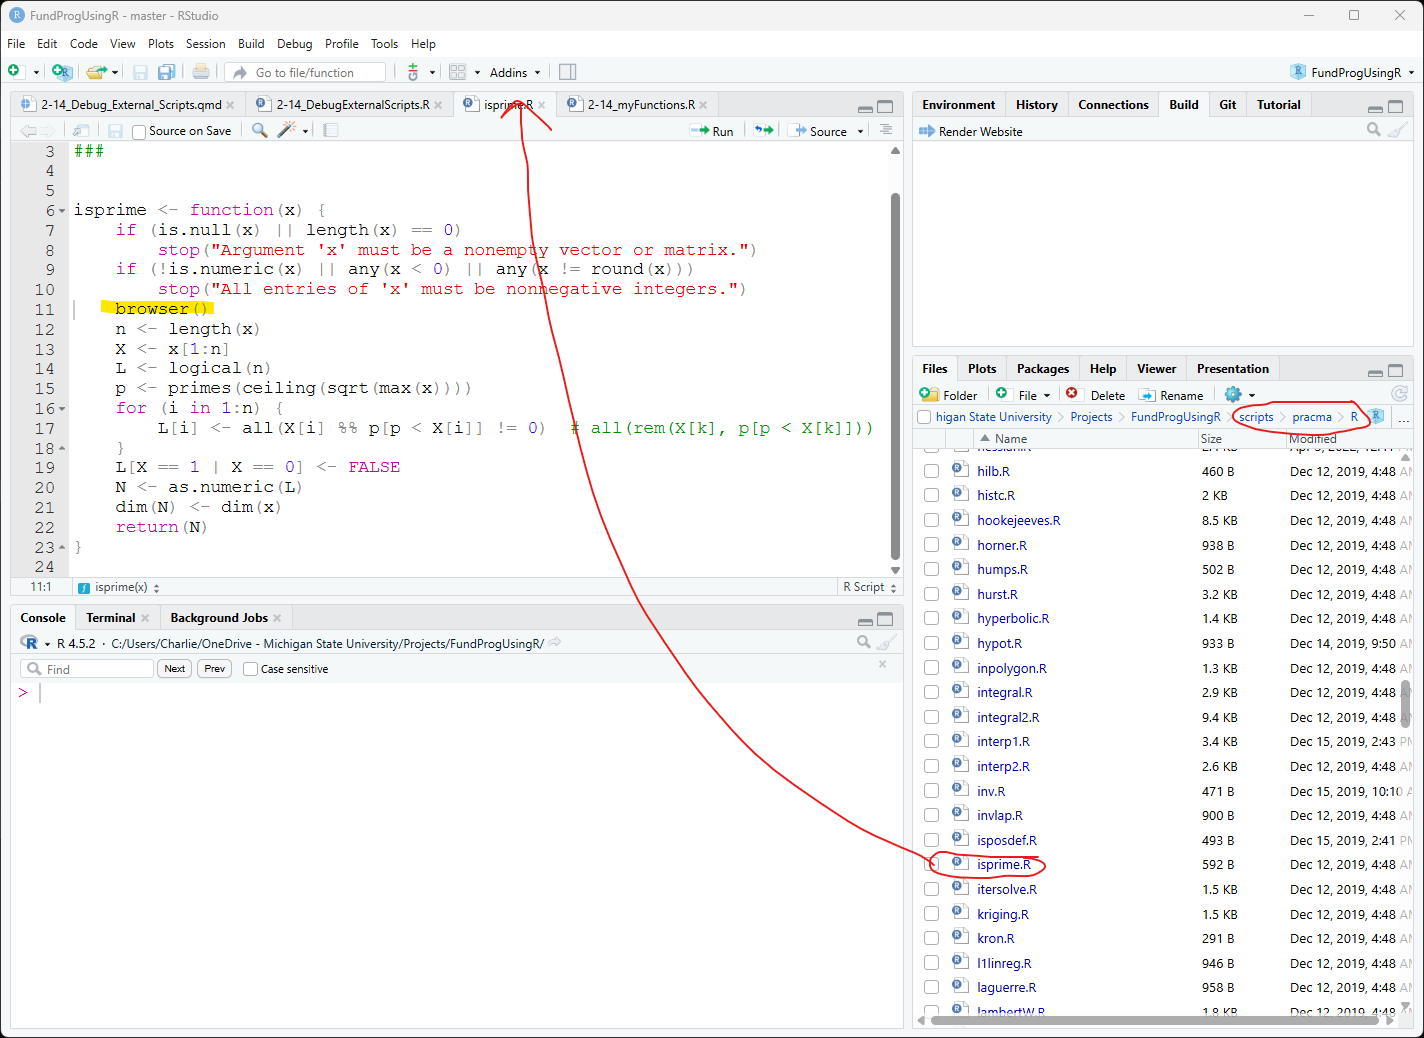
Task: Click the Rename file icon
Action: [1147, 394]
